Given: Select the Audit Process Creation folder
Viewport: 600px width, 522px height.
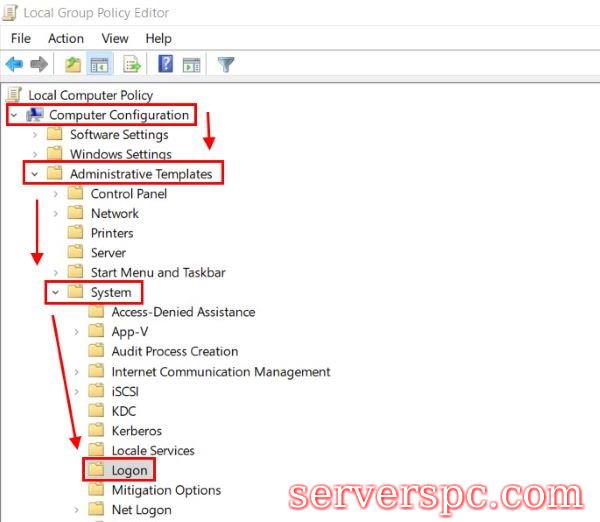Looking at the screenshot, I should coord(174,352).
